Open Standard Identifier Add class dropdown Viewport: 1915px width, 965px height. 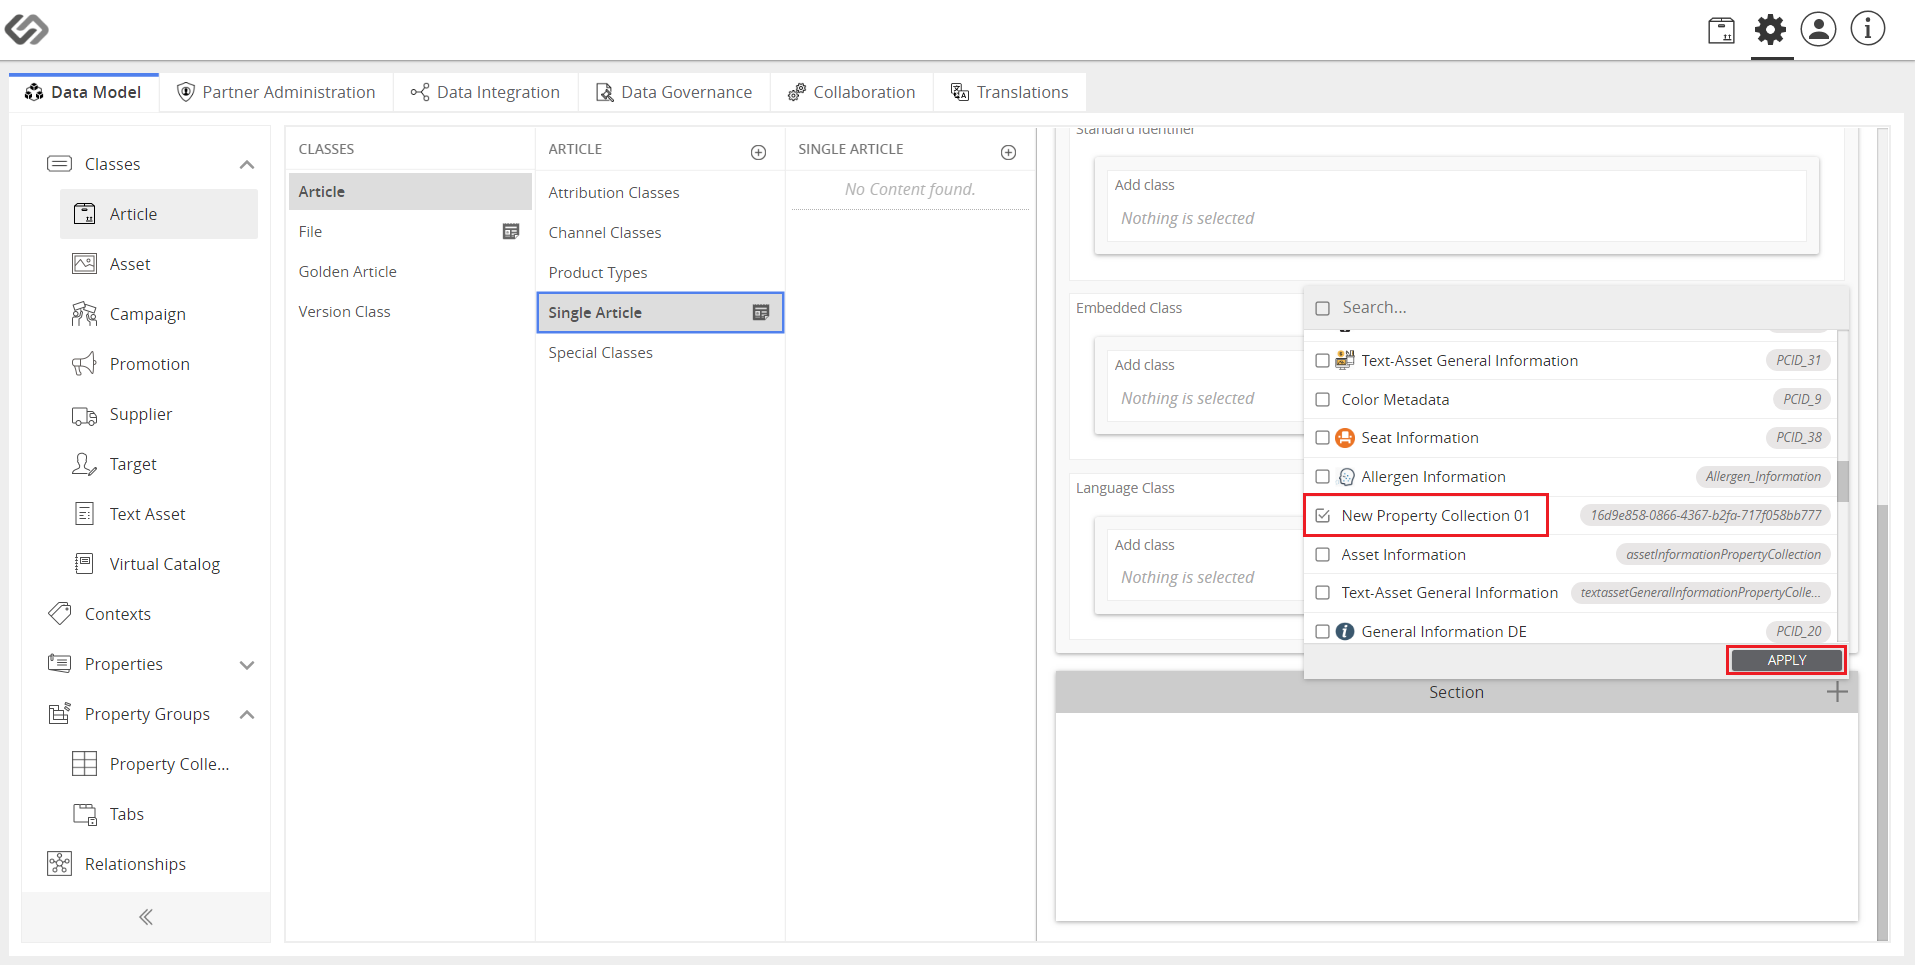[1457, 205]
